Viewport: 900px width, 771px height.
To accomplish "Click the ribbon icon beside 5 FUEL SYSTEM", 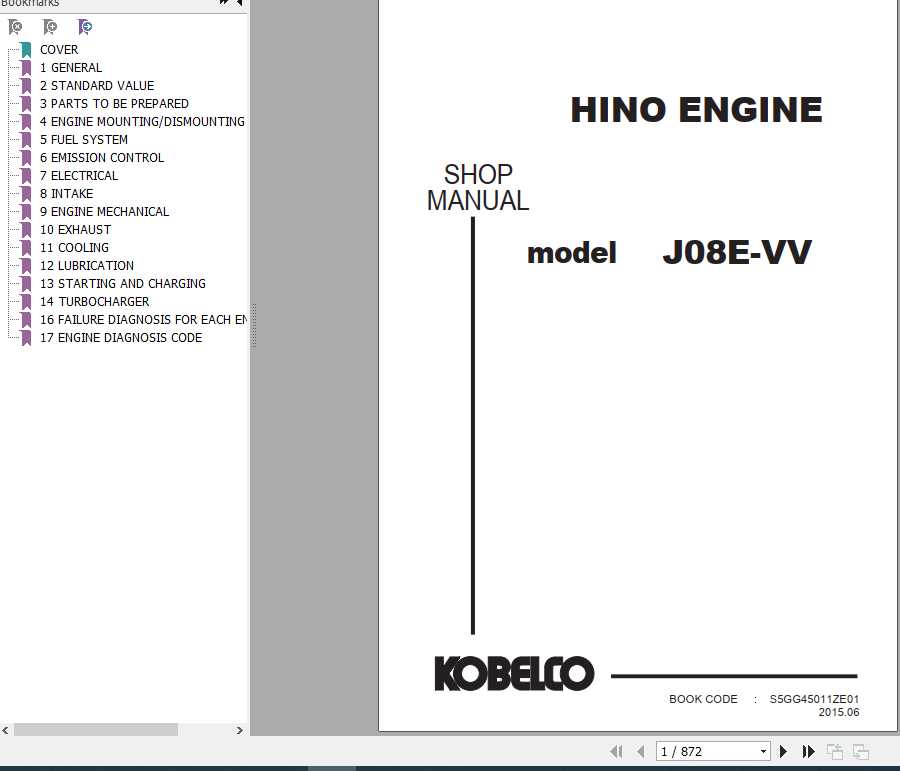I will [26, 140].
